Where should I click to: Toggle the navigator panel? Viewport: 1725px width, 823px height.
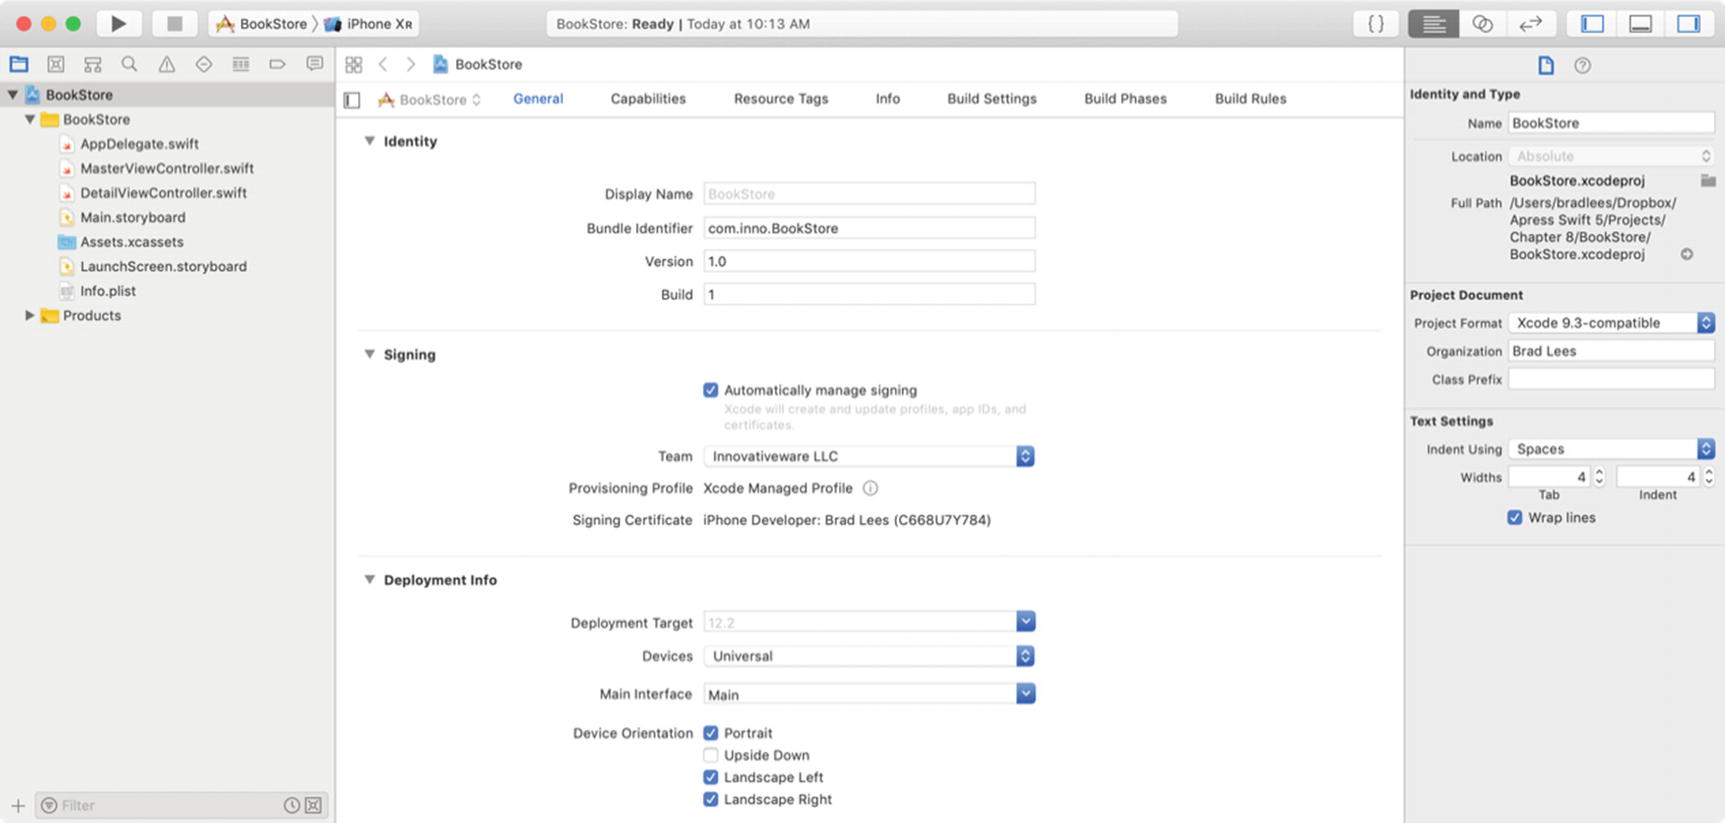pos(1592,23)
